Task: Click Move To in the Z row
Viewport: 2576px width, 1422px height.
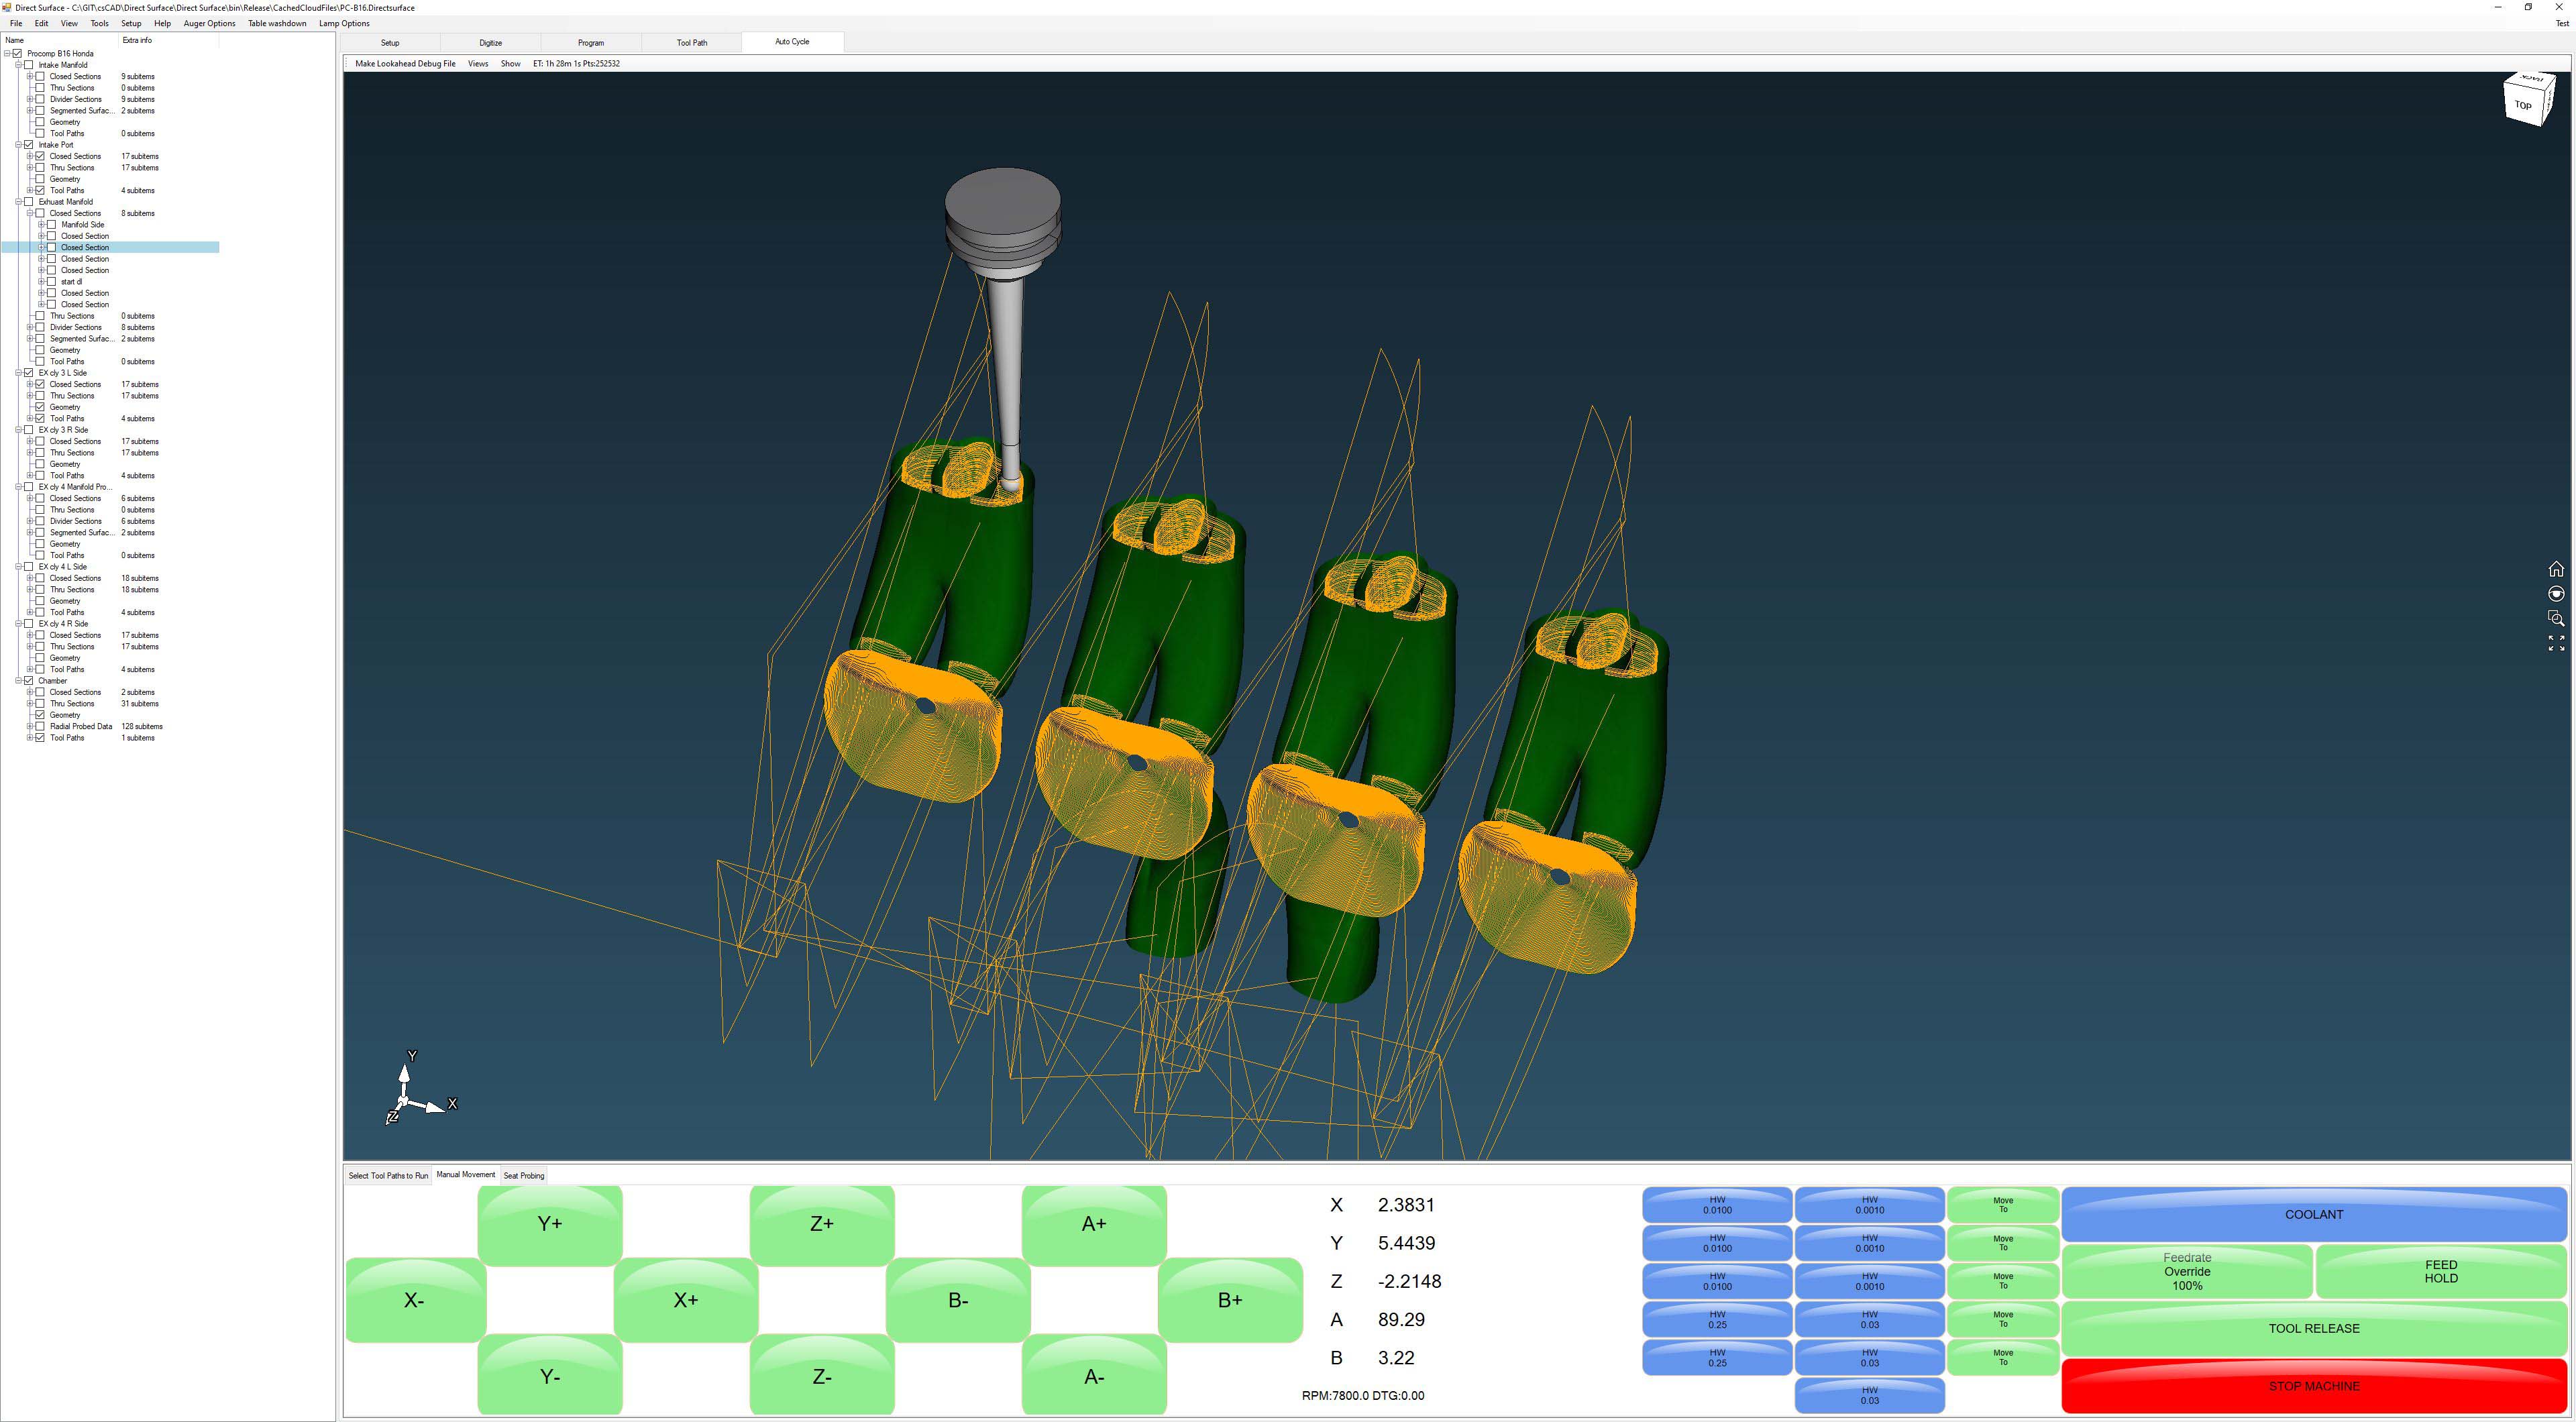Action: coord(2003,1281)
